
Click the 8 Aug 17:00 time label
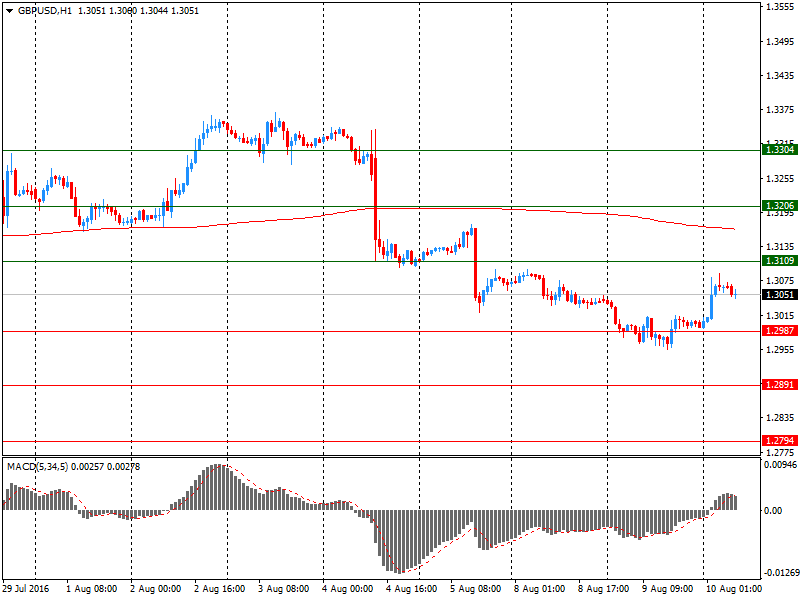[604, 588]
